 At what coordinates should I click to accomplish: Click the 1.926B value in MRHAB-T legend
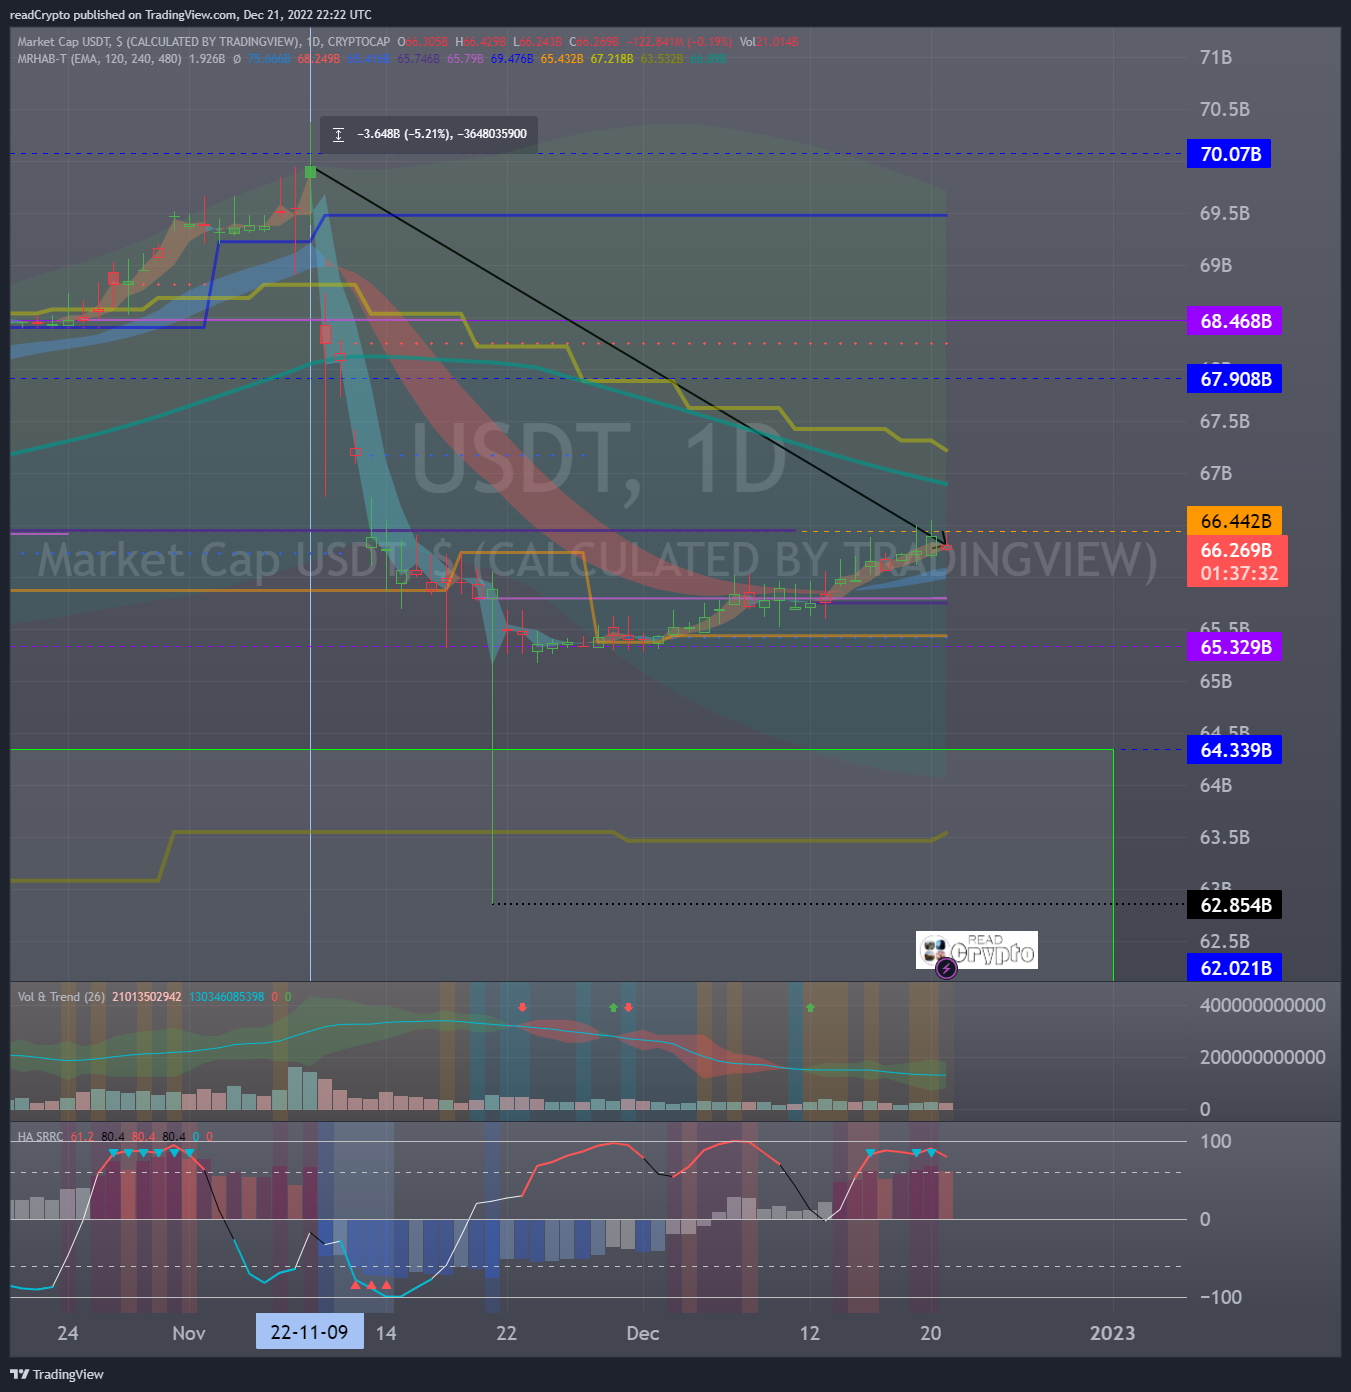click(207, 59)
